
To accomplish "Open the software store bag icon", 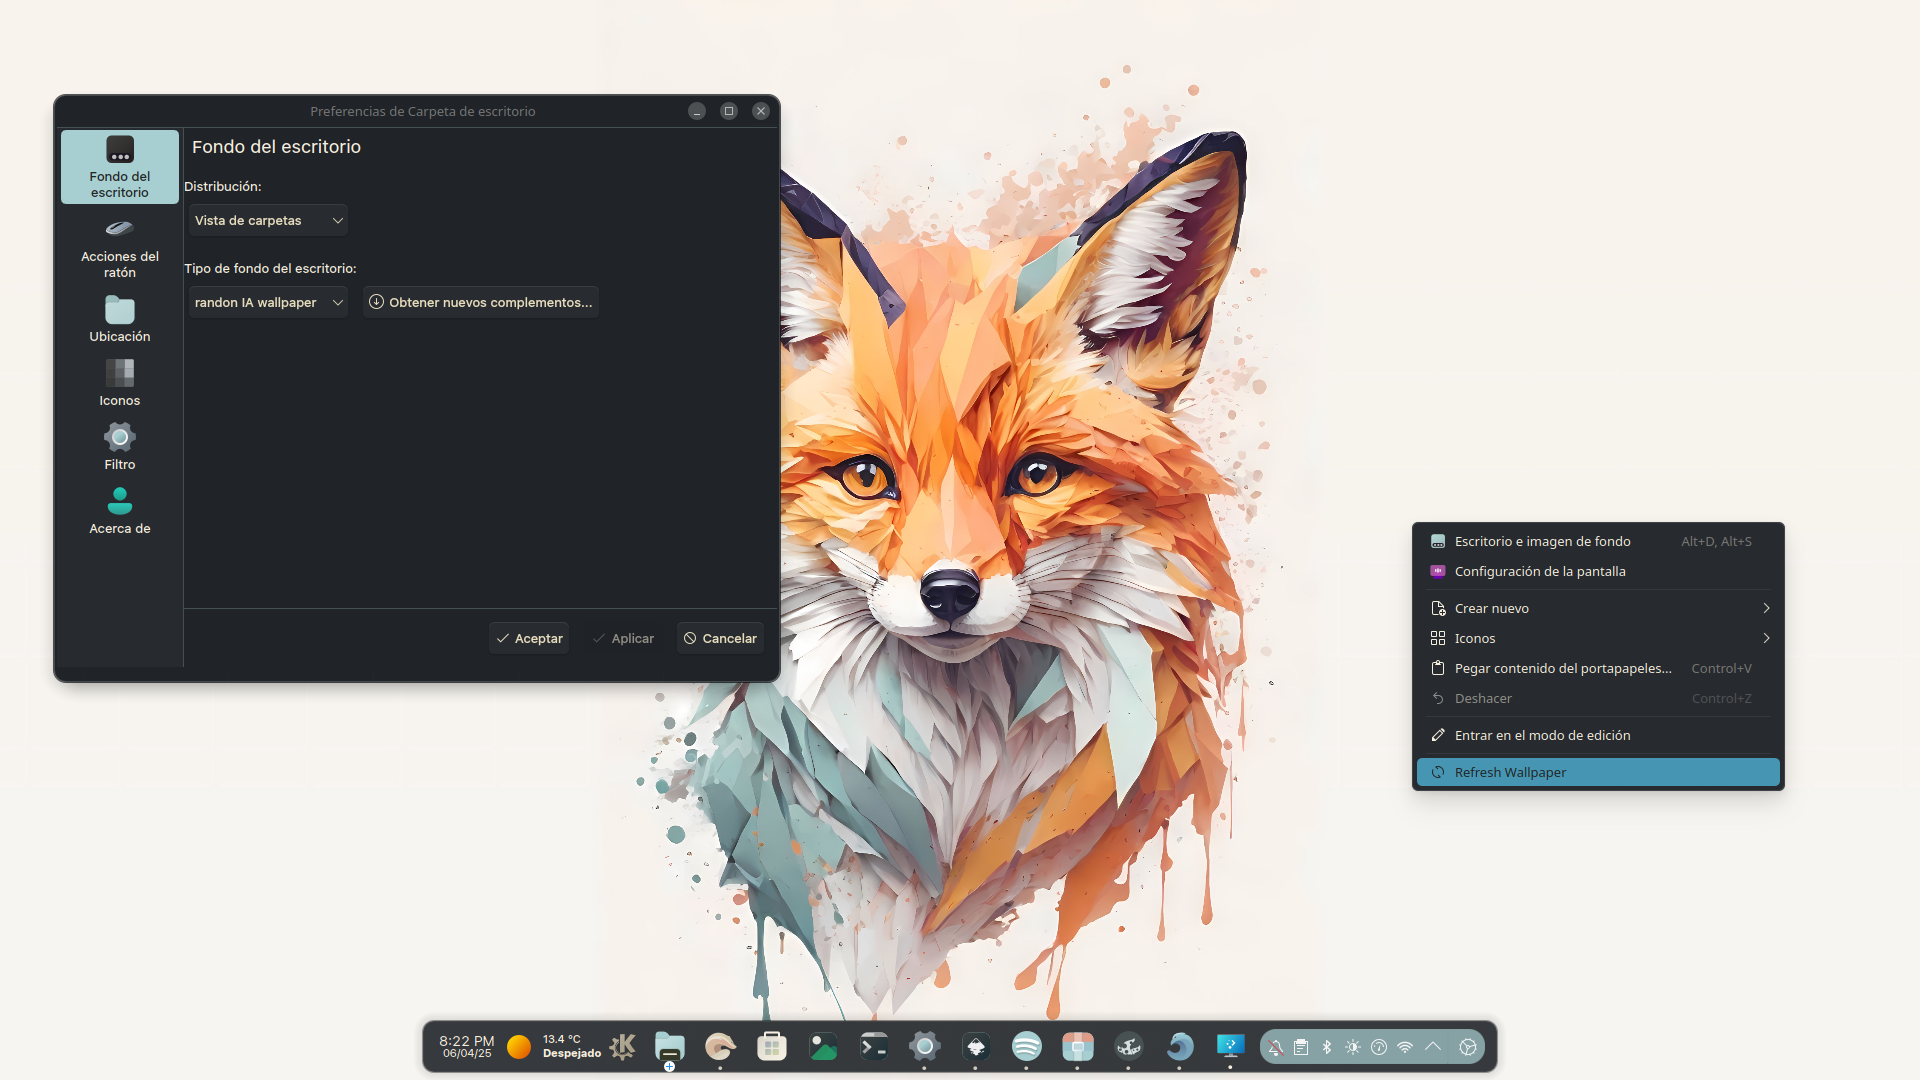I will point(771,1047).
